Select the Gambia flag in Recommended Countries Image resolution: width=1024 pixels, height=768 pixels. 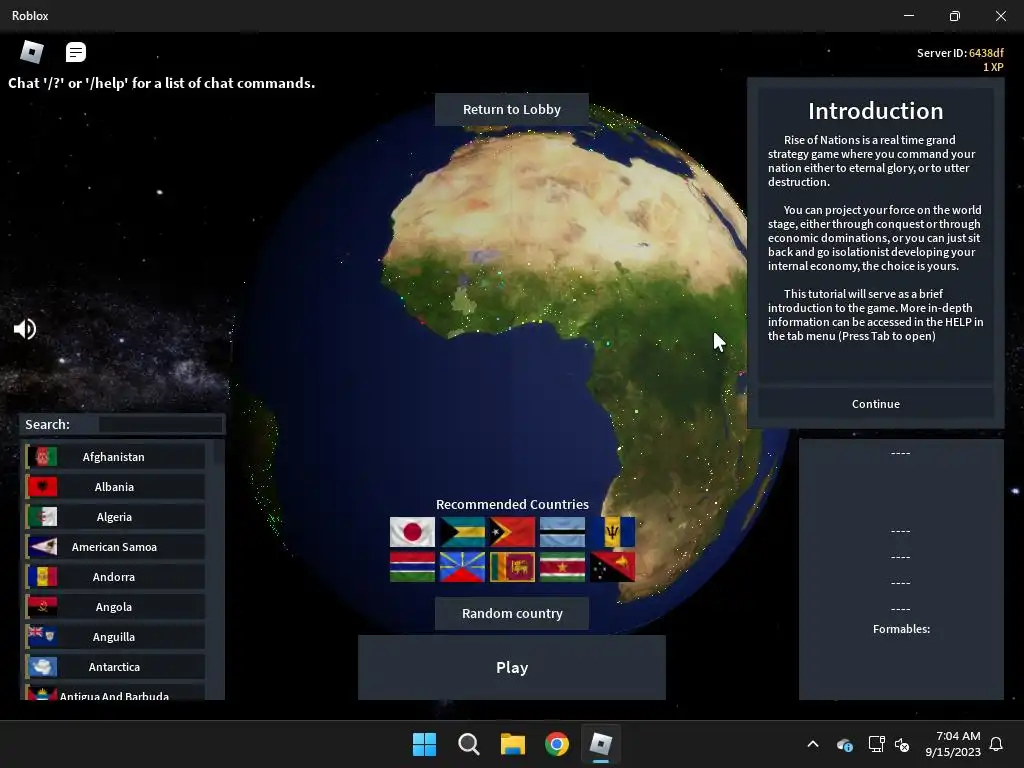(412, 567)
